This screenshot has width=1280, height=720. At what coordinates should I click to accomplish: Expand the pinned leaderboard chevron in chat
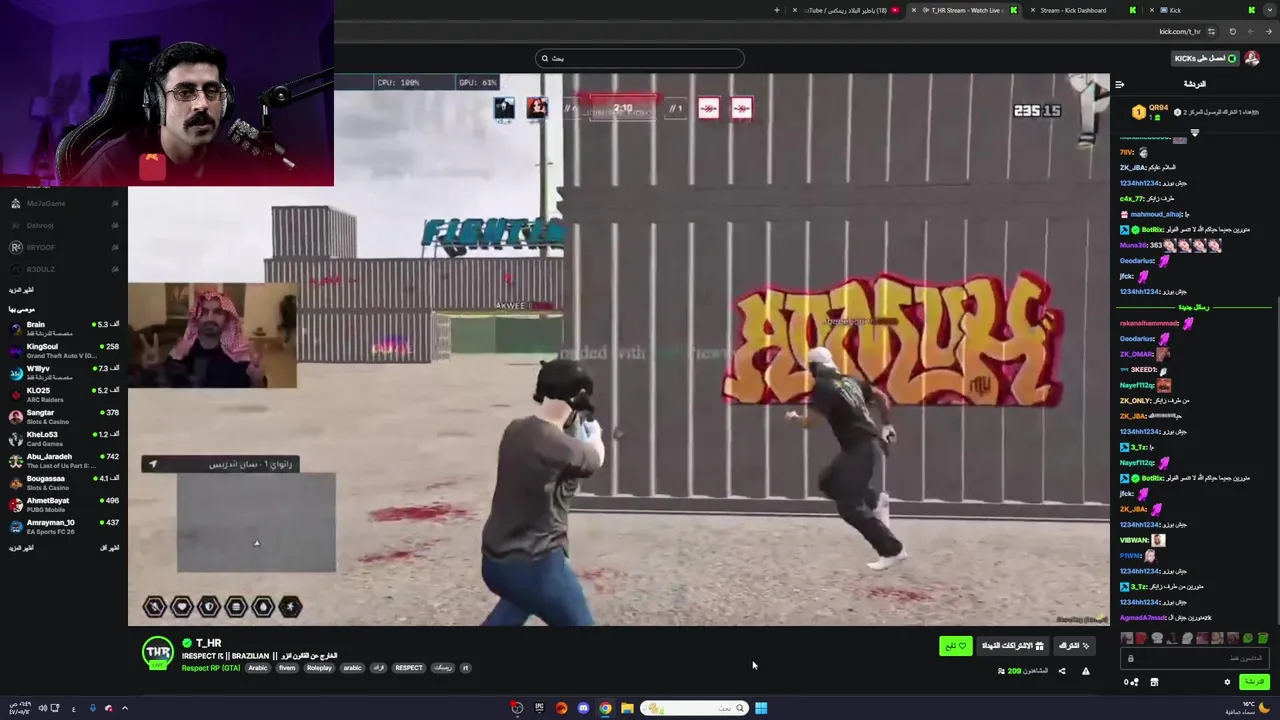1194,131
